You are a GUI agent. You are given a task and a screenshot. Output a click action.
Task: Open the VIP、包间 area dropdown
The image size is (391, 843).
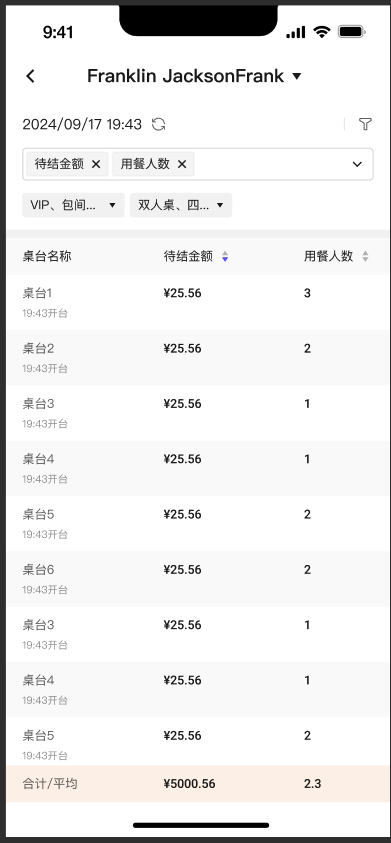pyautogui.click(x=73, y=205)
